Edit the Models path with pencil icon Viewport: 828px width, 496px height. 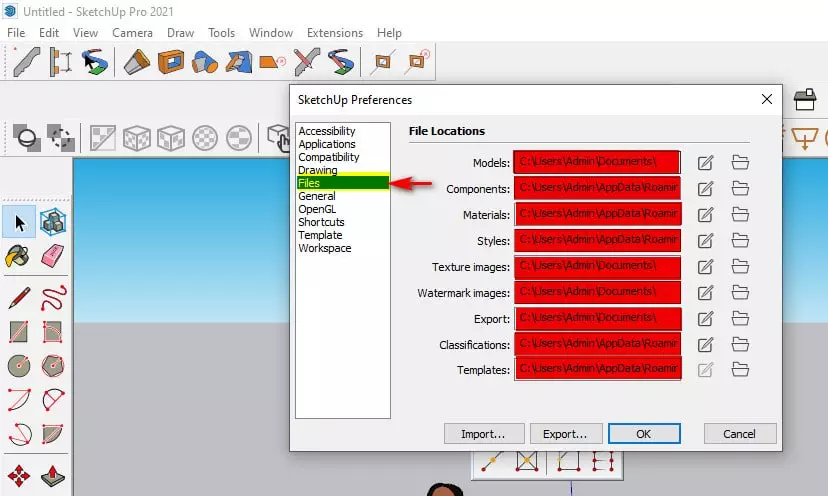(x=706, y=163)
